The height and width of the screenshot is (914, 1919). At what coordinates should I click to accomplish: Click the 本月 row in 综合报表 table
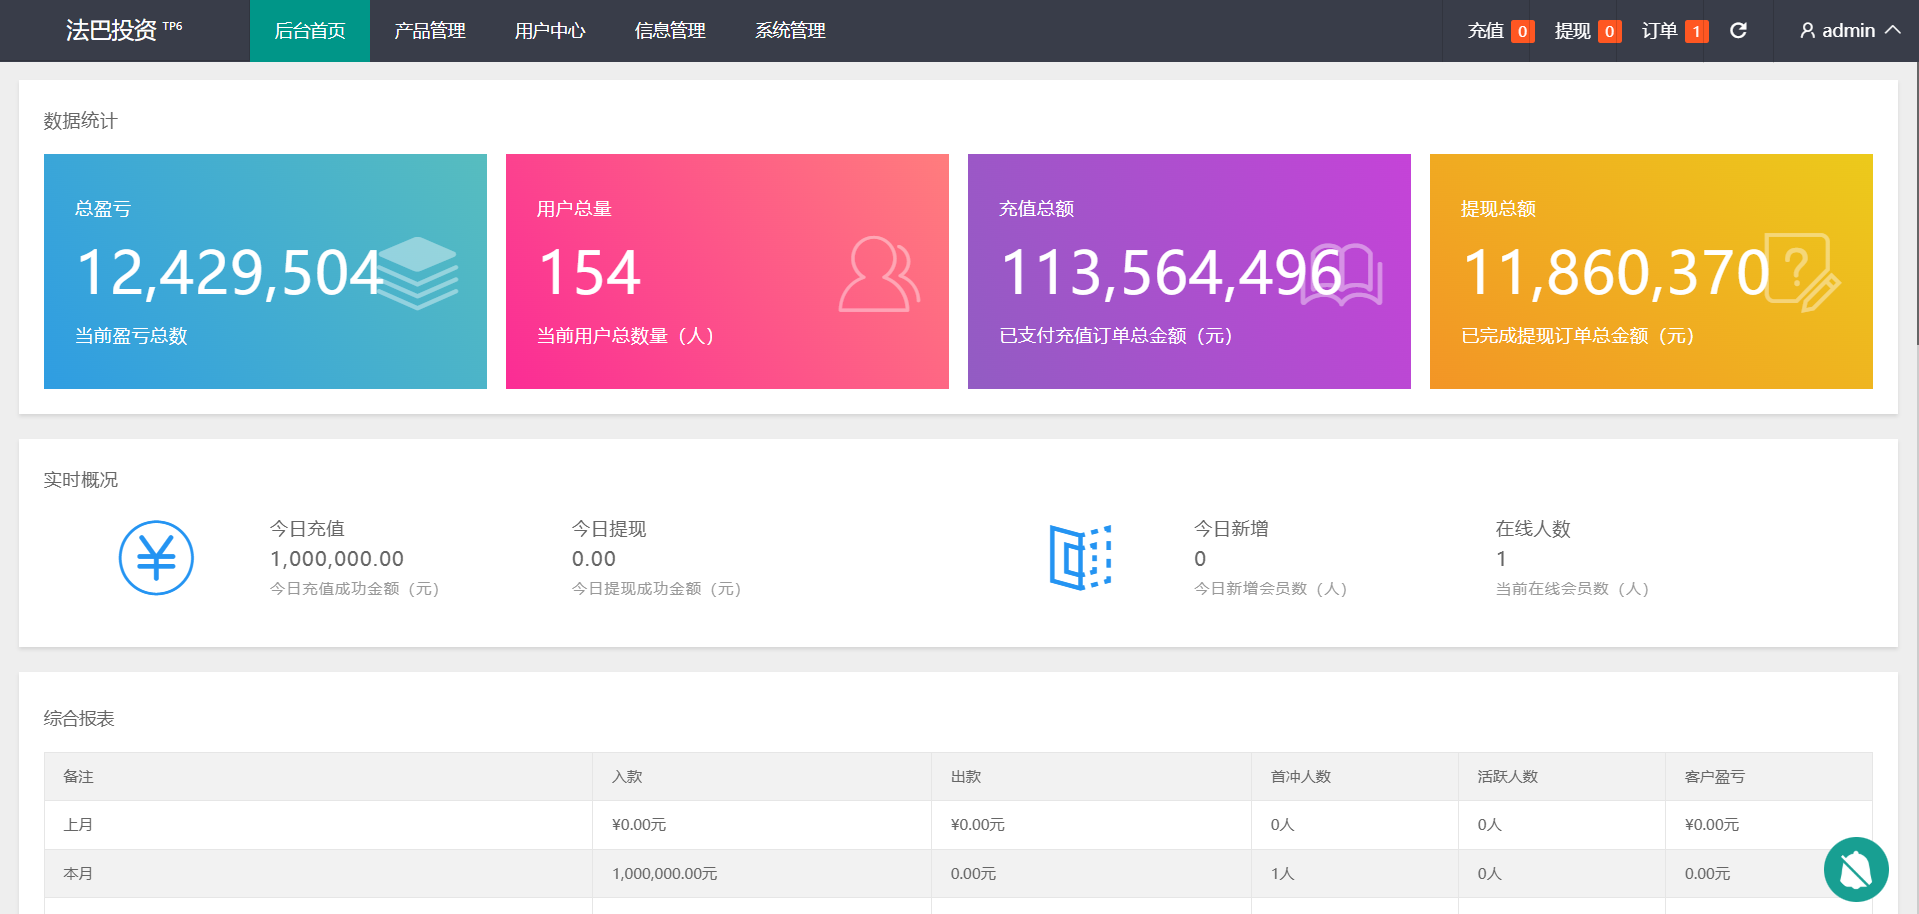78,874
